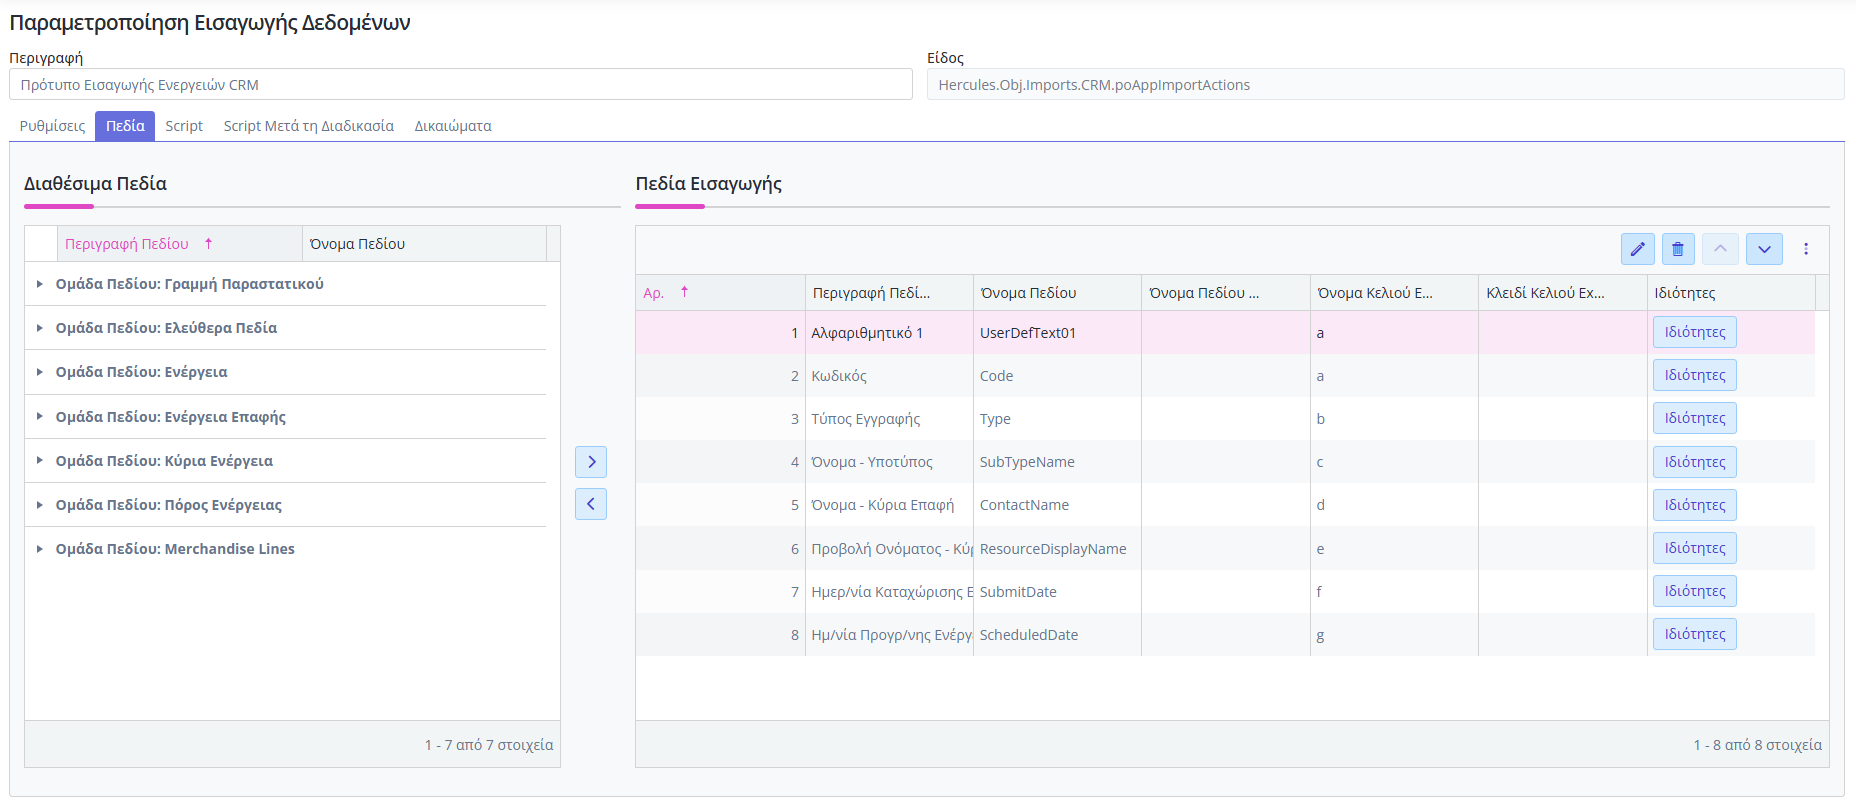Click the Αλφαριθμητικό 1 description cell

tap(889, 333)
